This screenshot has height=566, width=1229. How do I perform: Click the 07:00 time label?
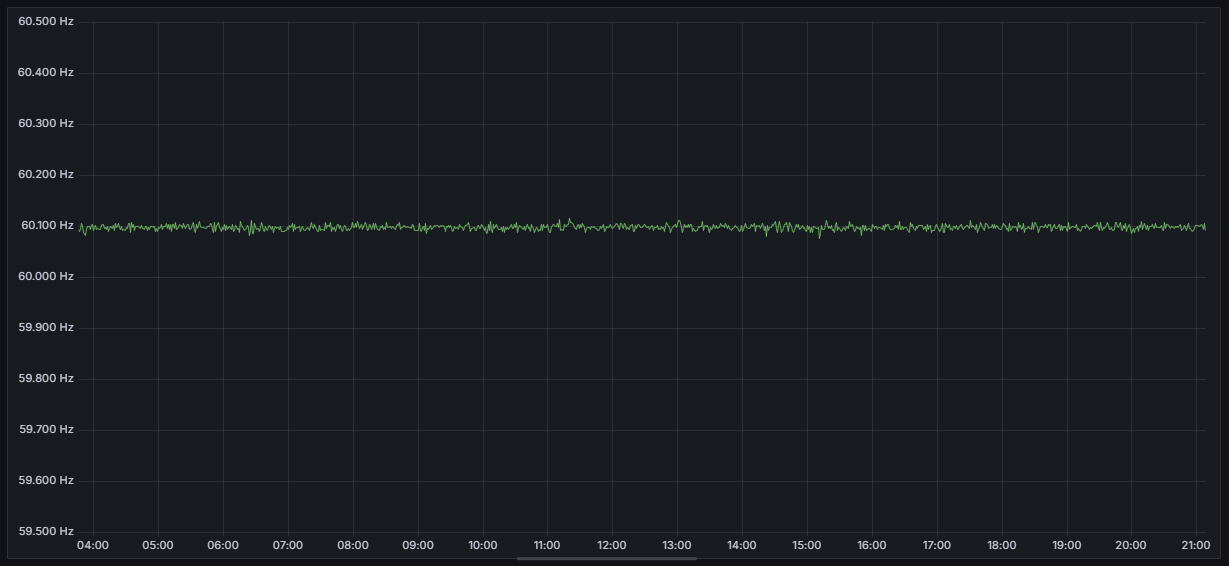click(288, 545)
